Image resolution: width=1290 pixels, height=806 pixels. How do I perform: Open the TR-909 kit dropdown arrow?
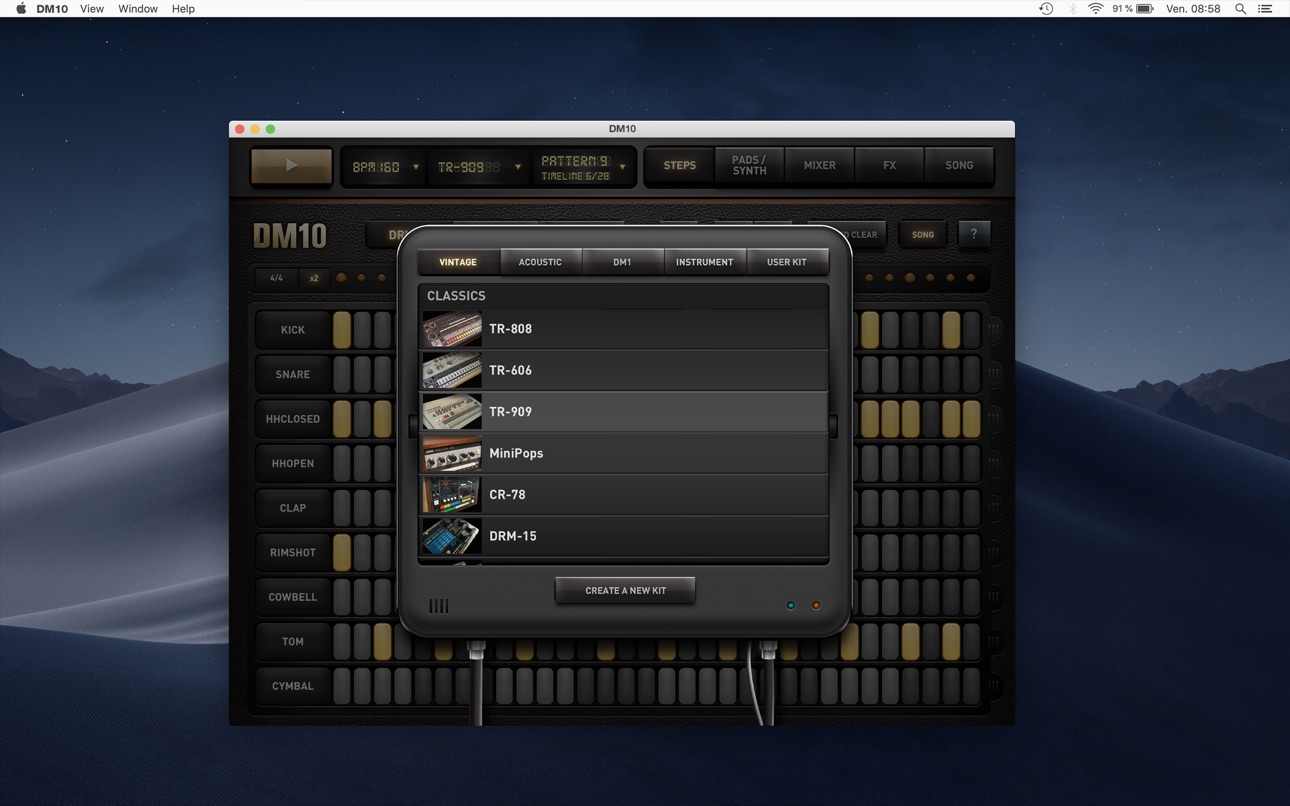517,167
